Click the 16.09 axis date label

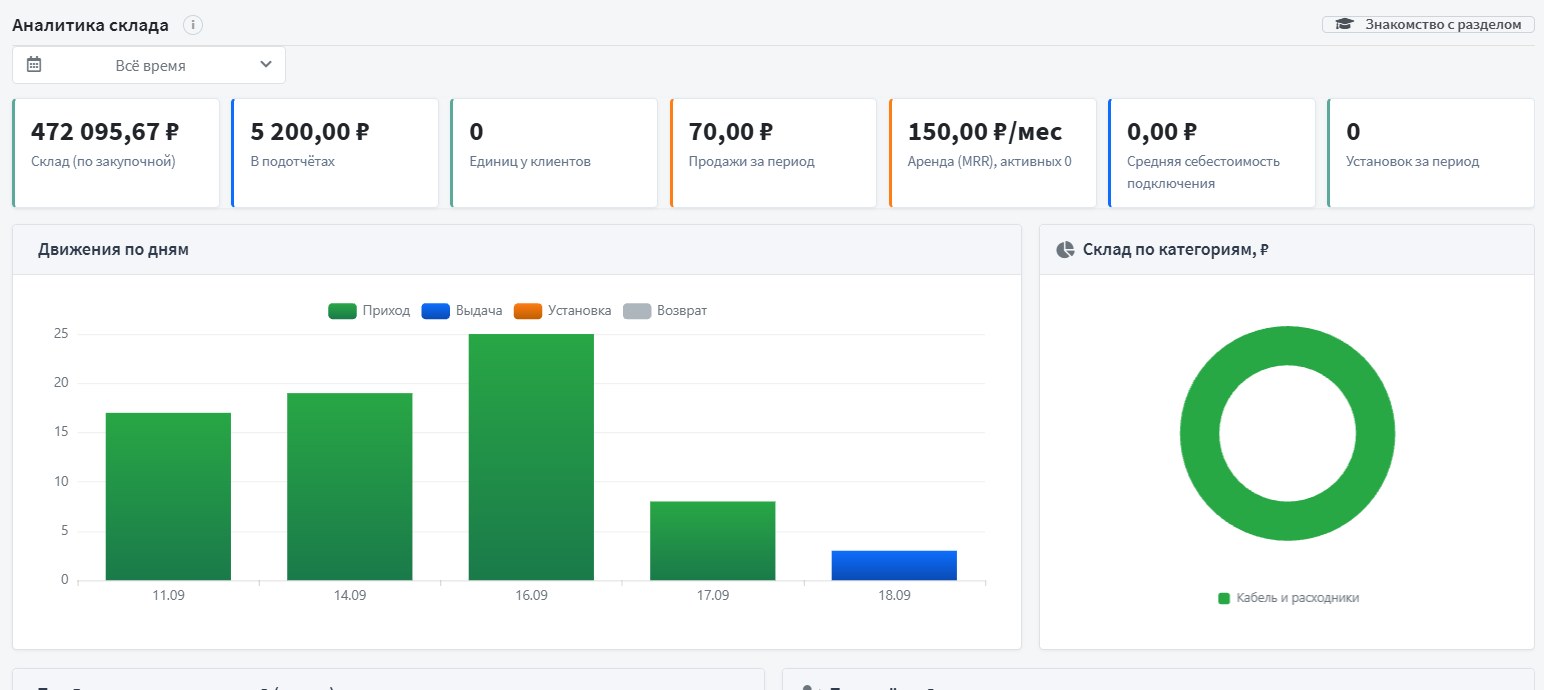[531, 595]
